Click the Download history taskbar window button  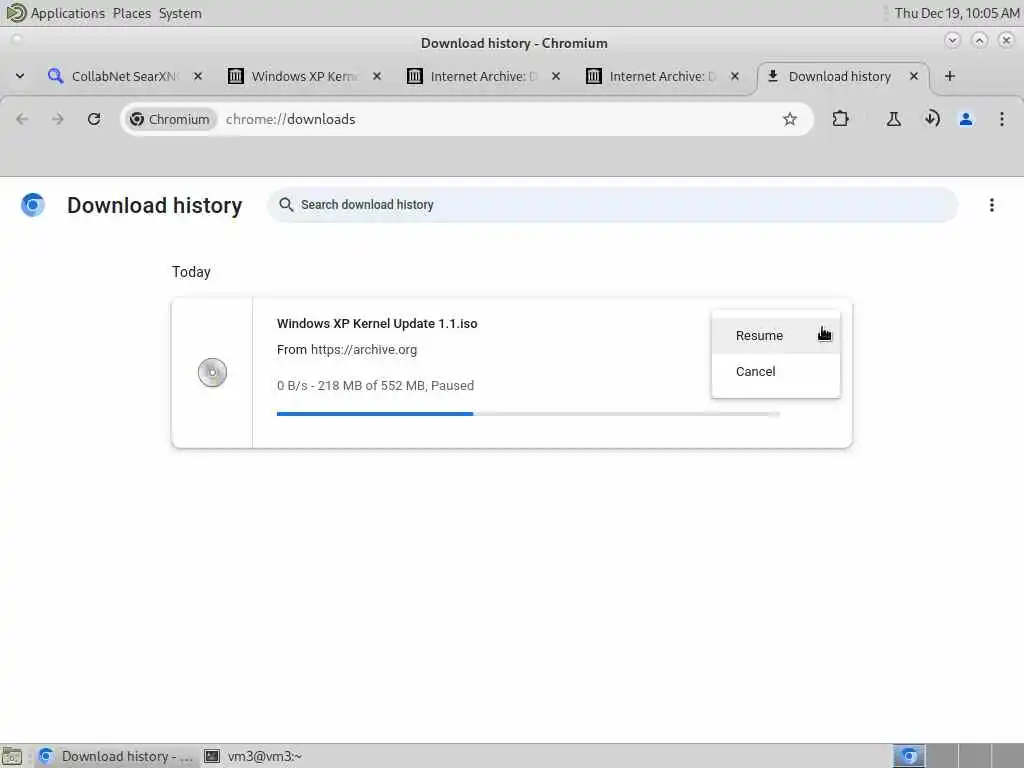click(116, 756)
